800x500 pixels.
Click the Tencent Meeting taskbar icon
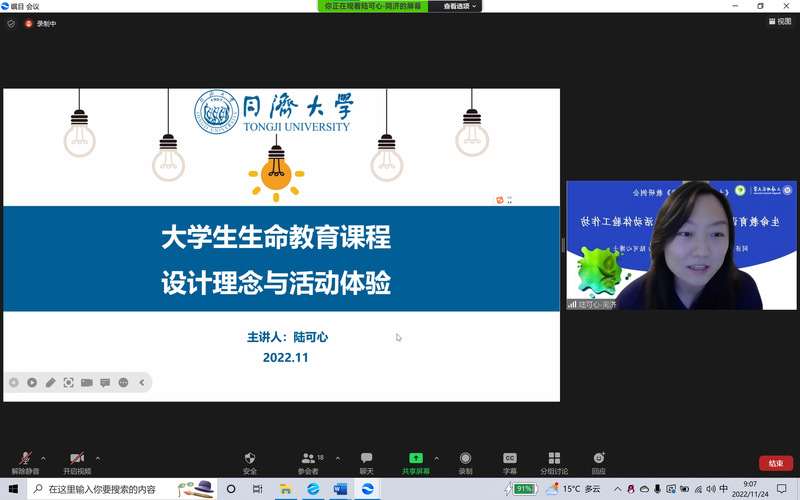point(368,489)
